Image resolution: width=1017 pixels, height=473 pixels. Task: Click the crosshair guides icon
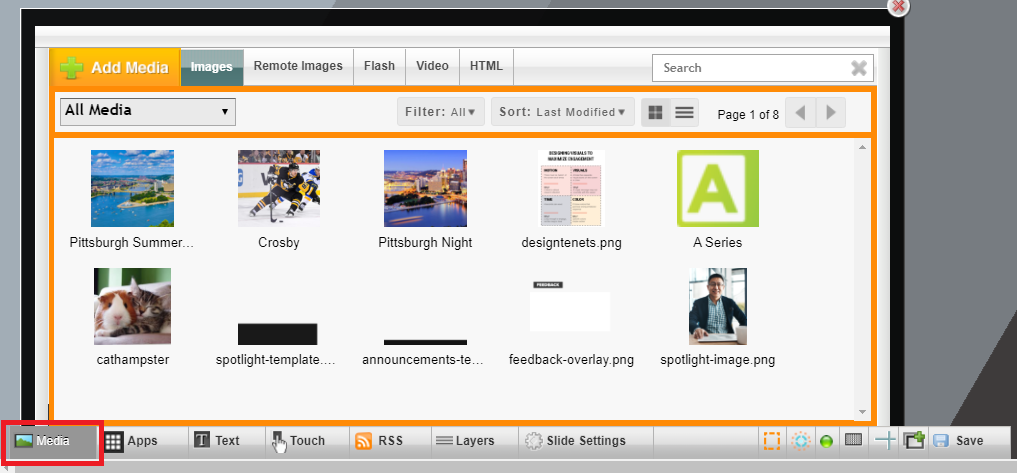pyautogui.click(x=885, y=441)
